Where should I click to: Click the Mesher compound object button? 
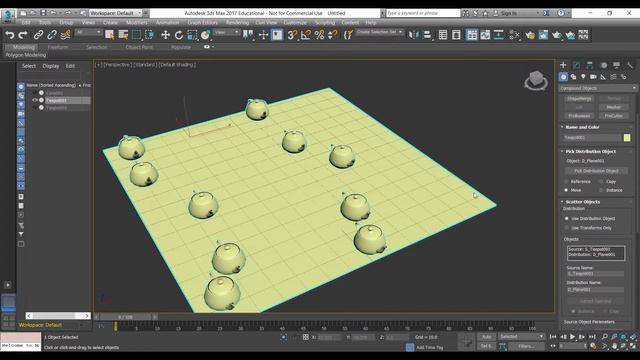click(613, 107)
